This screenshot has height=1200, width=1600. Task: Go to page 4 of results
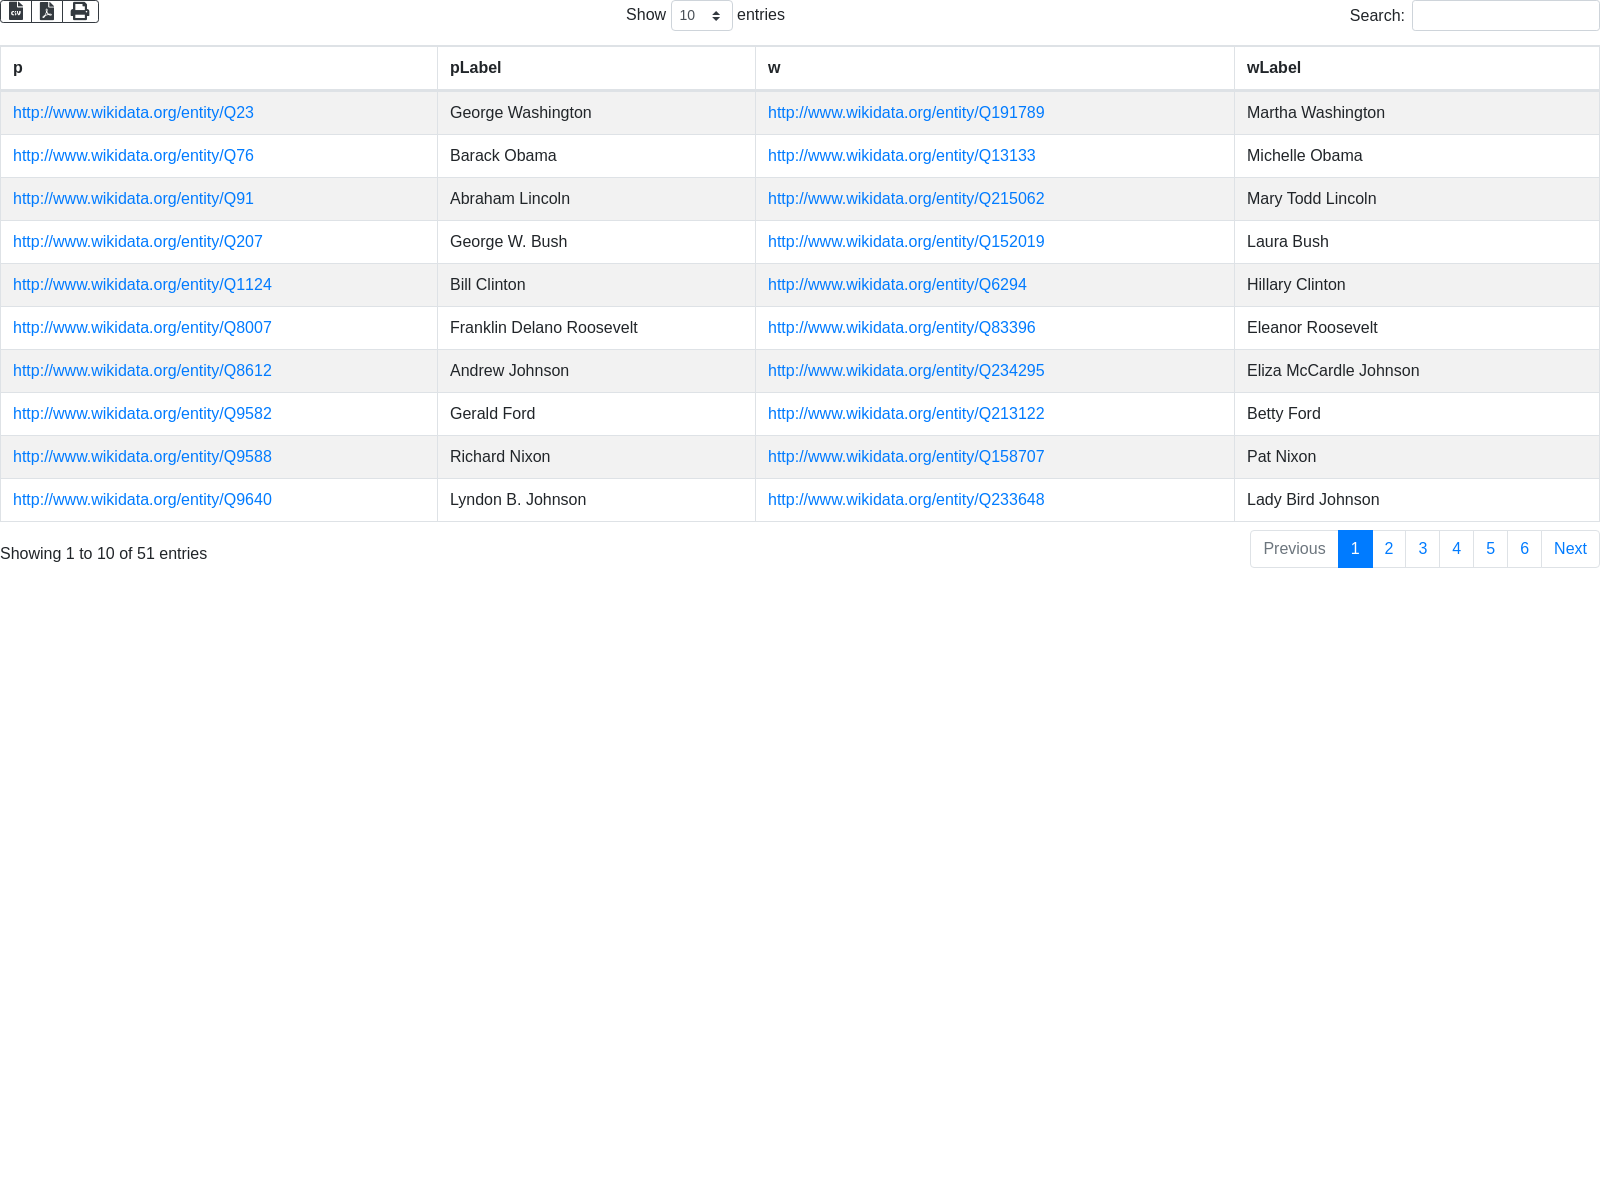tap(1456, 549)
